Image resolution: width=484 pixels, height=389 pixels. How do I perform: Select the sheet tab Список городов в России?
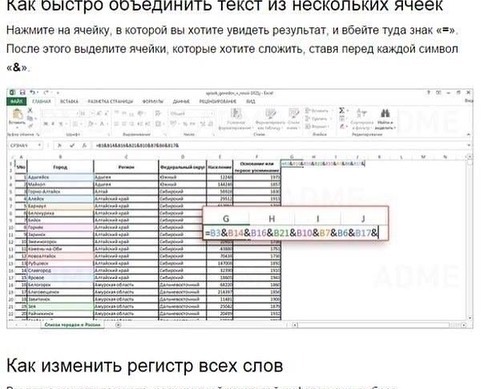[72, 324]
